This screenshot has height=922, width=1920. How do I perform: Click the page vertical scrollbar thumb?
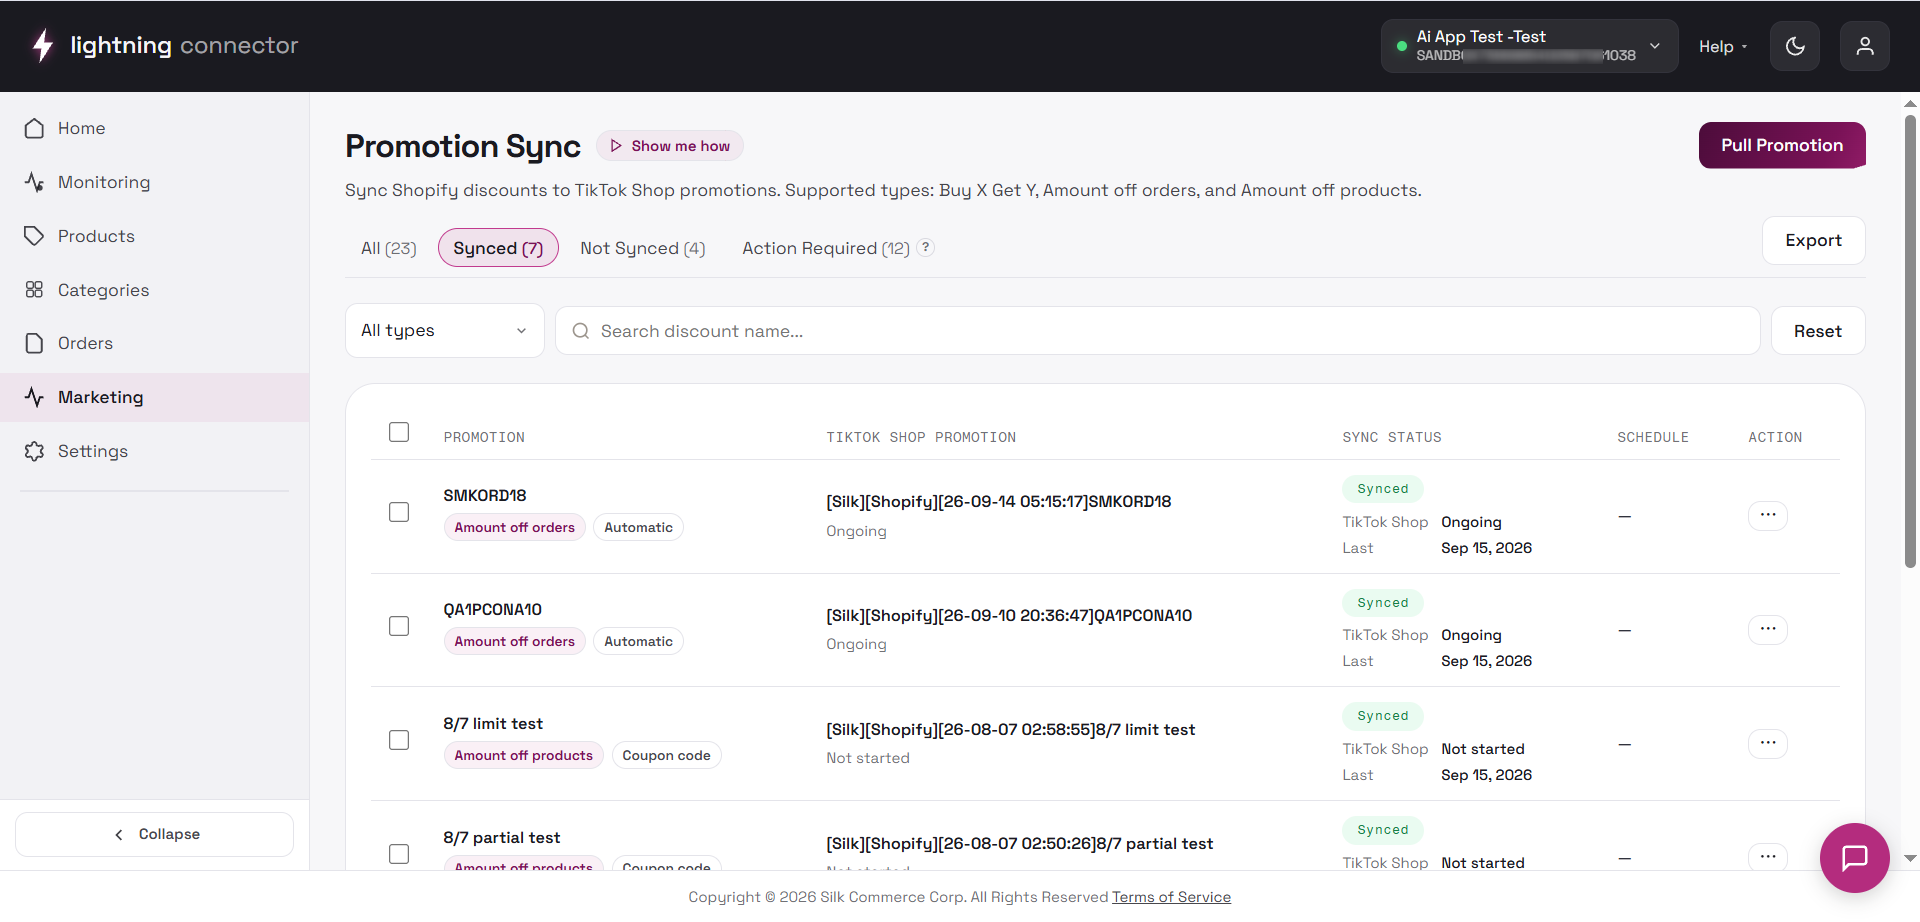click(1910, 340)
